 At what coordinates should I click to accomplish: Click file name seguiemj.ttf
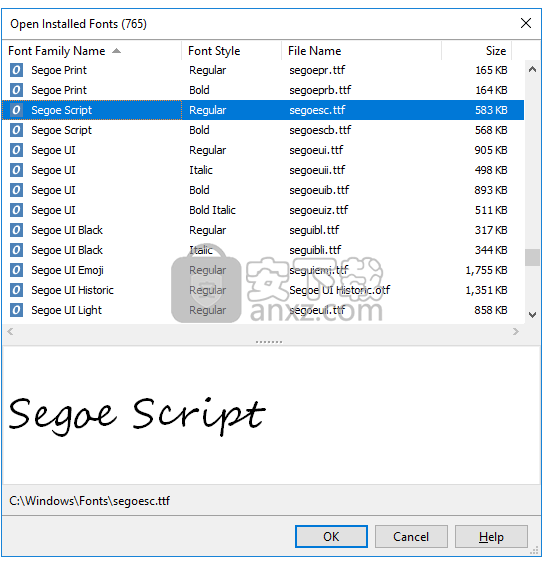319,270
